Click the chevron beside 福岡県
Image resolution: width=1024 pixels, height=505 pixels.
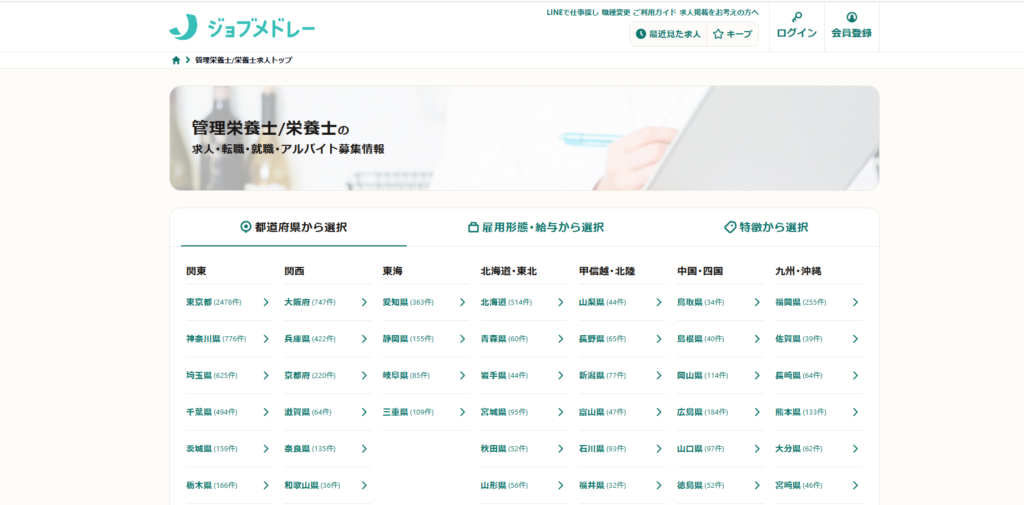[856, 302]
